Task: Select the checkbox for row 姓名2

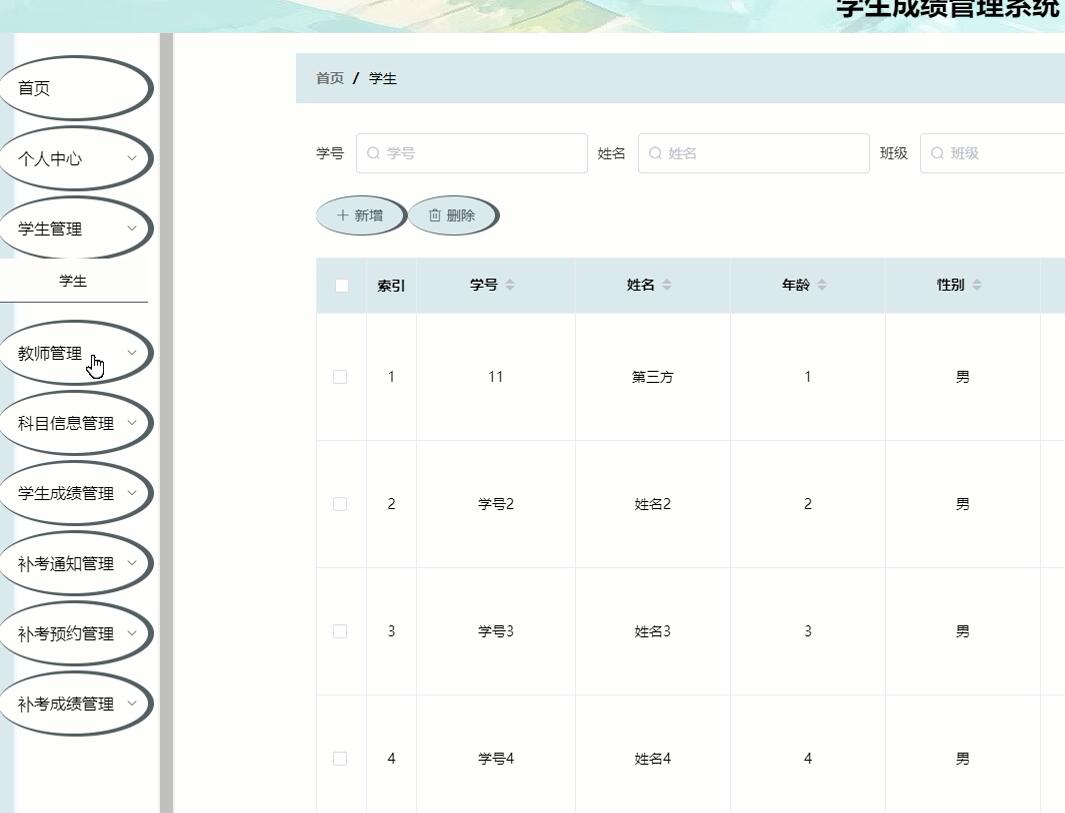Action: 340,504
